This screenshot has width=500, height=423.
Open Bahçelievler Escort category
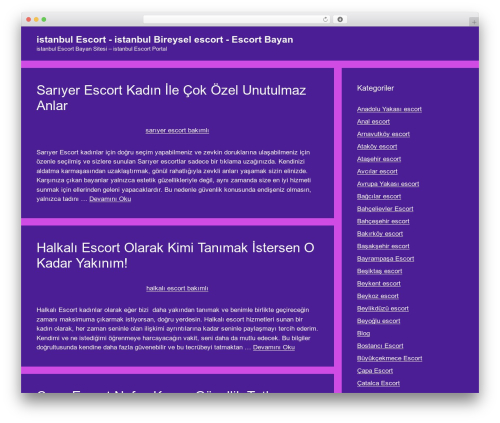(385, 209)
